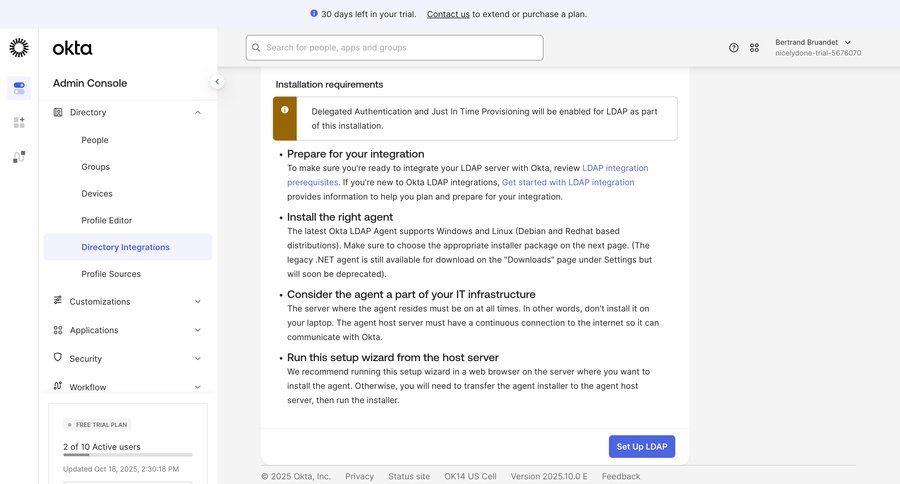Click the Security shield icon
The width and height of the screenshot is (900, 484).
[58, 357]
